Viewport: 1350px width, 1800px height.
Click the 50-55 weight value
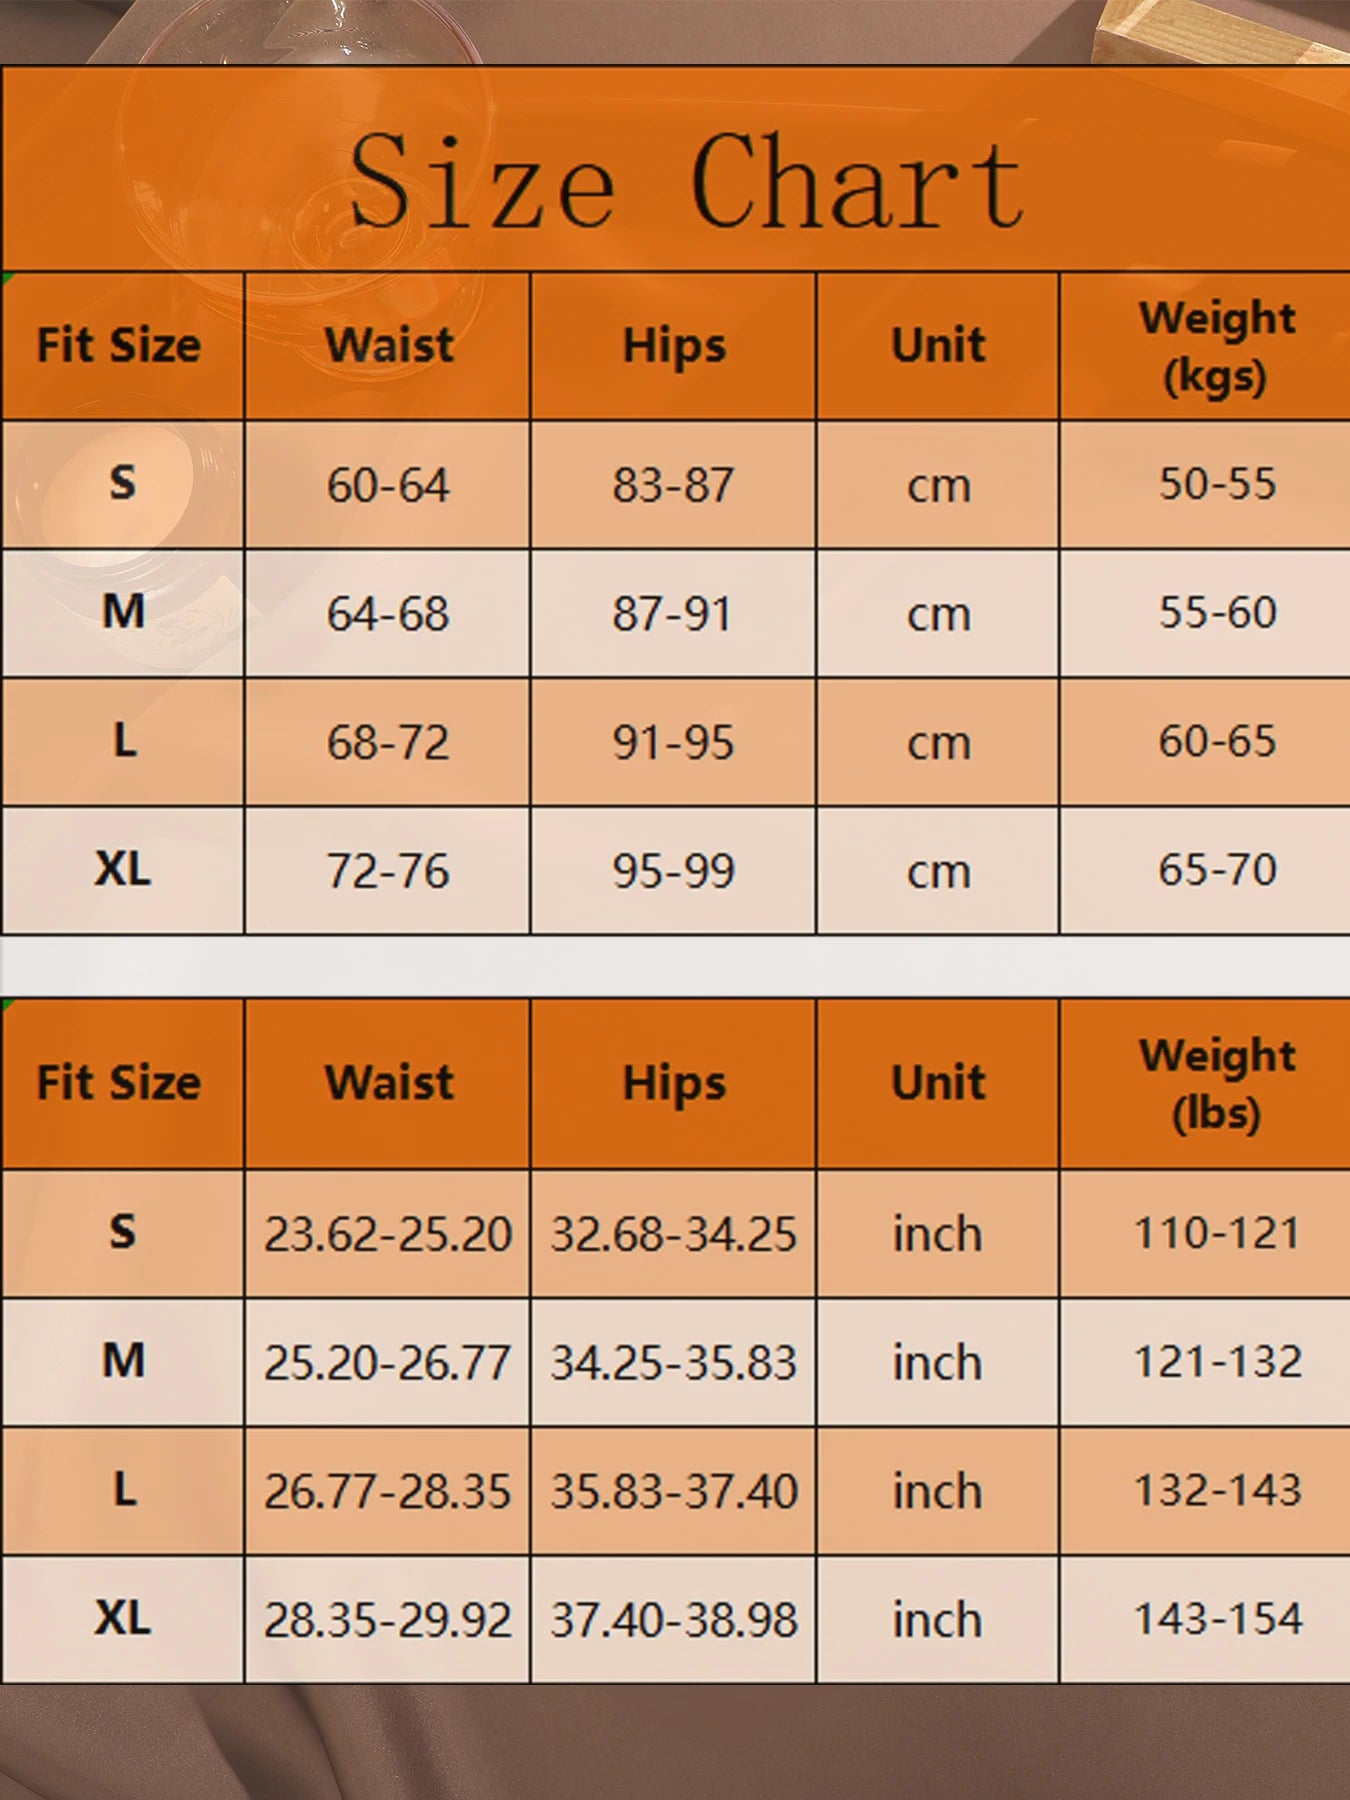1217,484
